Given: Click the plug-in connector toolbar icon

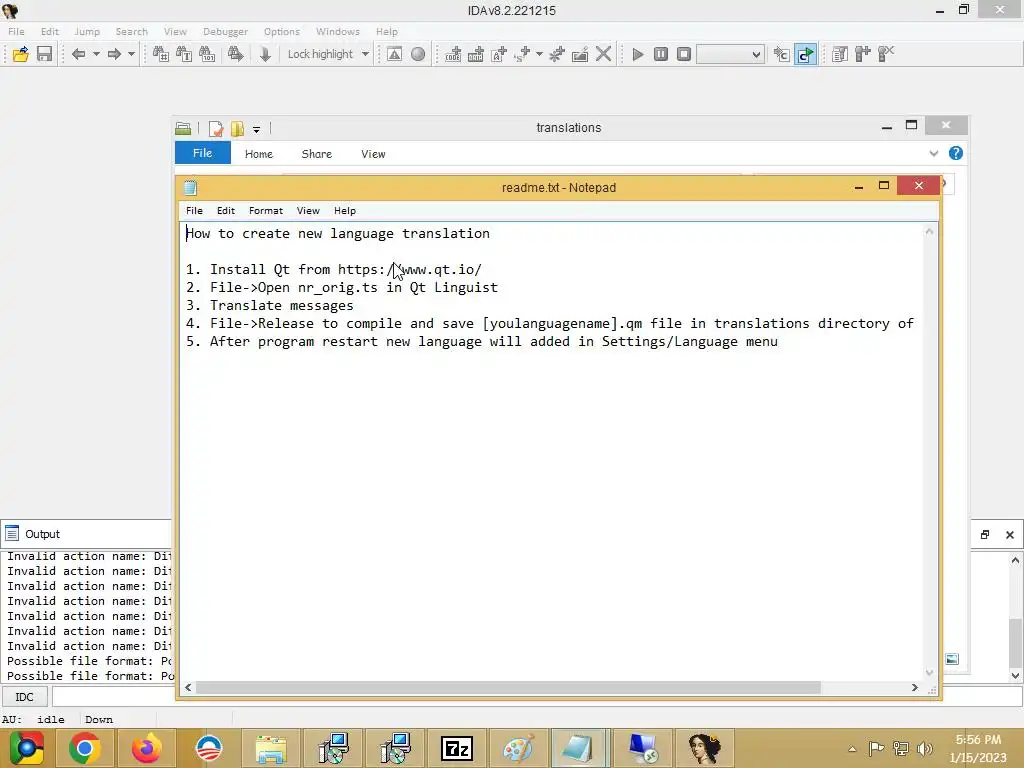Looking at the screenshot, I should pyautogui.click(x=863, y=54).
